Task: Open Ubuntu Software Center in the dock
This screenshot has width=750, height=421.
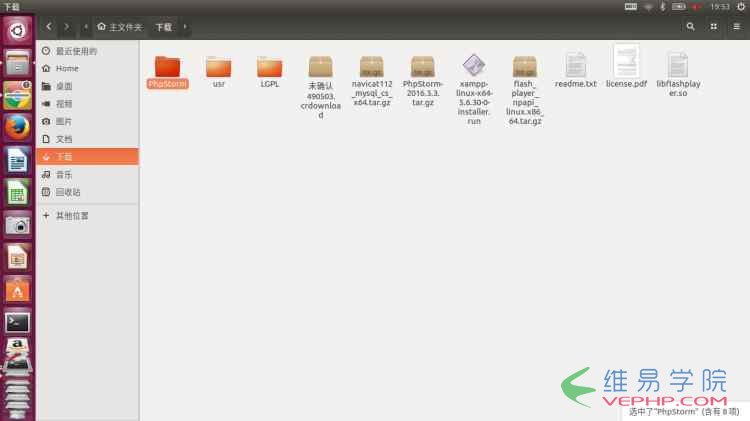Action: 17,290
